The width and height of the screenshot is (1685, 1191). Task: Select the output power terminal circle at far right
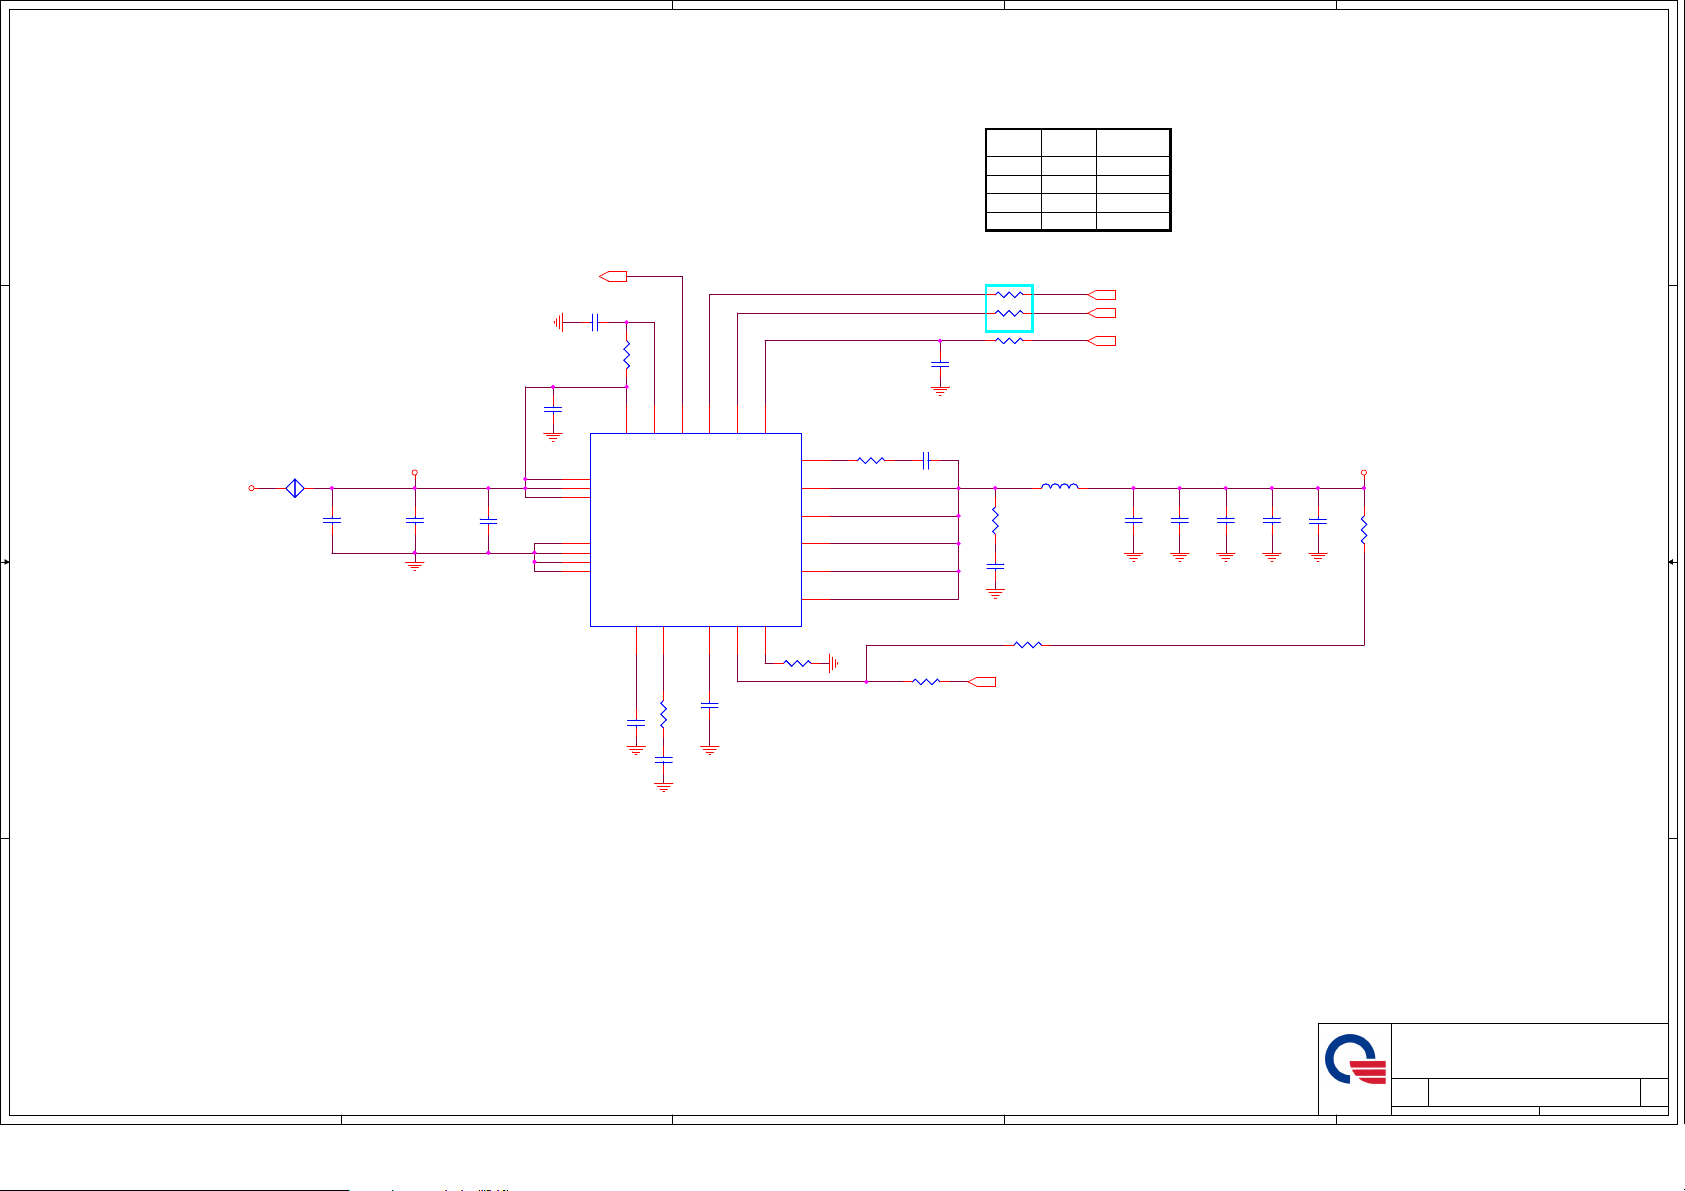[x=1364, y=473]
